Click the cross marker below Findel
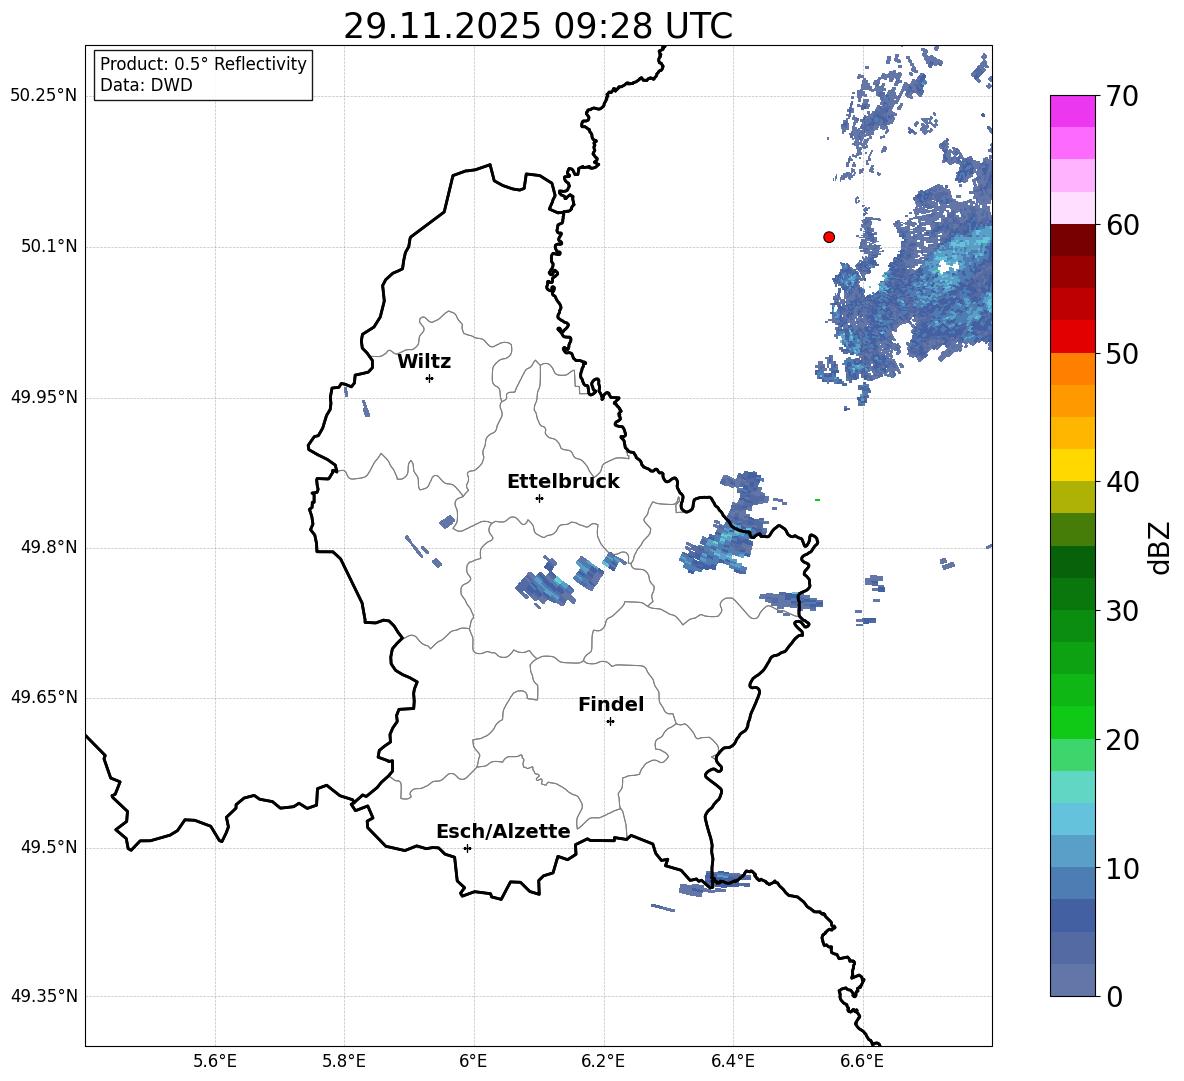Viewport: 1184px width, 1081px height. (x=610, y=722)
